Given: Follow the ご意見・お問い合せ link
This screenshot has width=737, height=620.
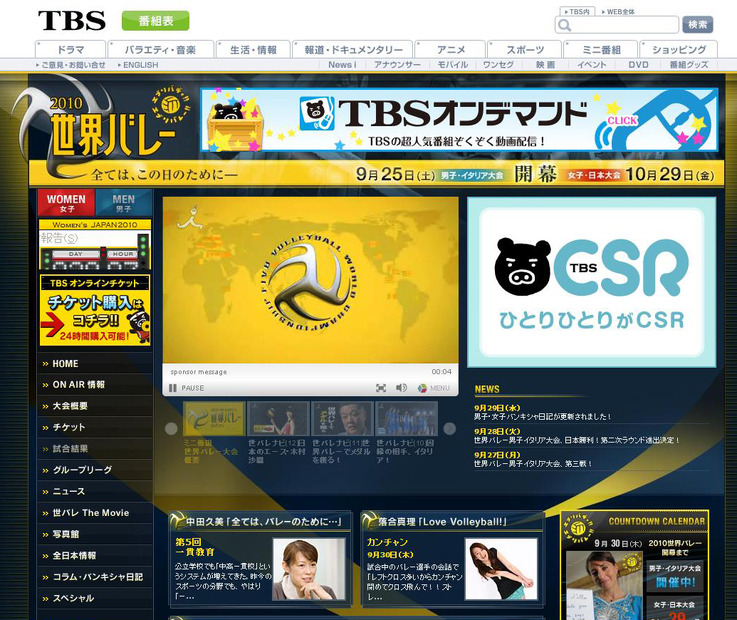Looking at the screenshot, I should coord(71,65).
